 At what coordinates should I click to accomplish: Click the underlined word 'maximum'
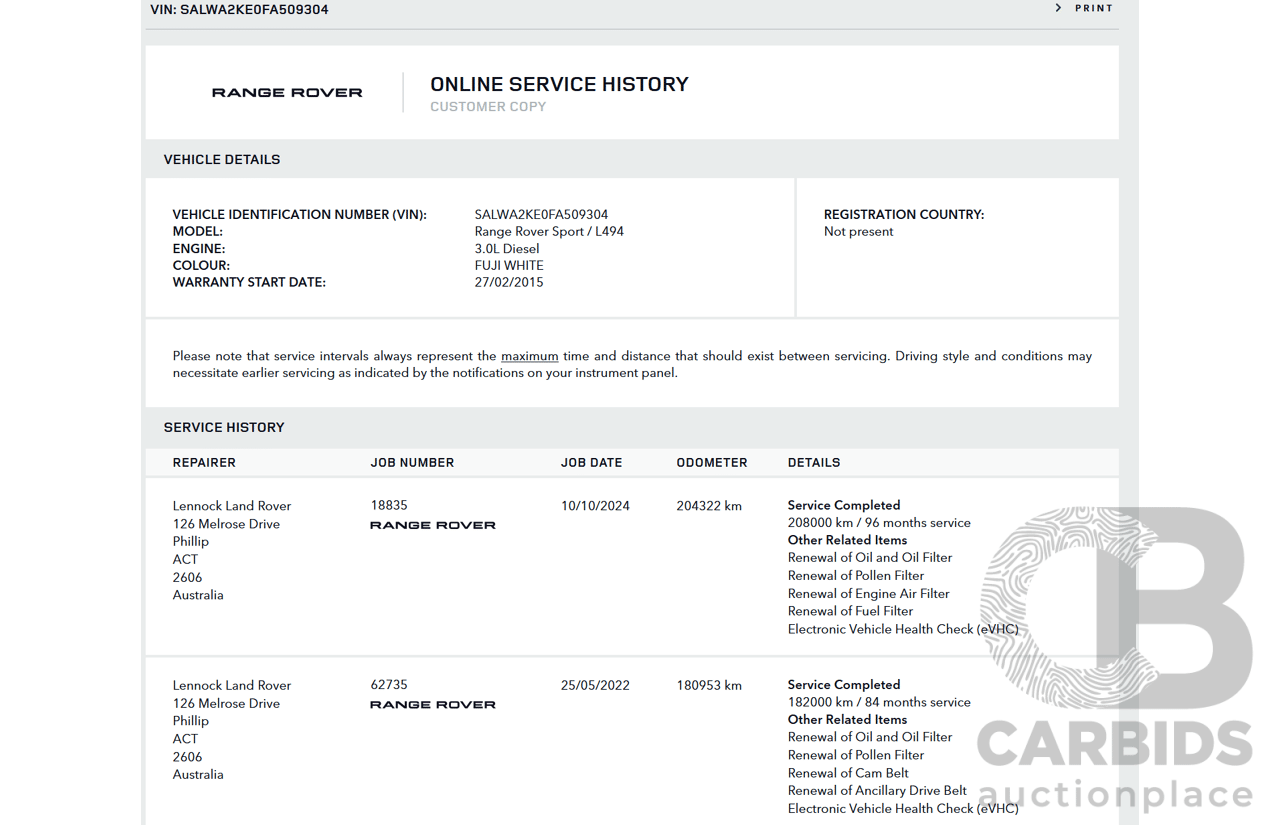click(x=529, y=356)
